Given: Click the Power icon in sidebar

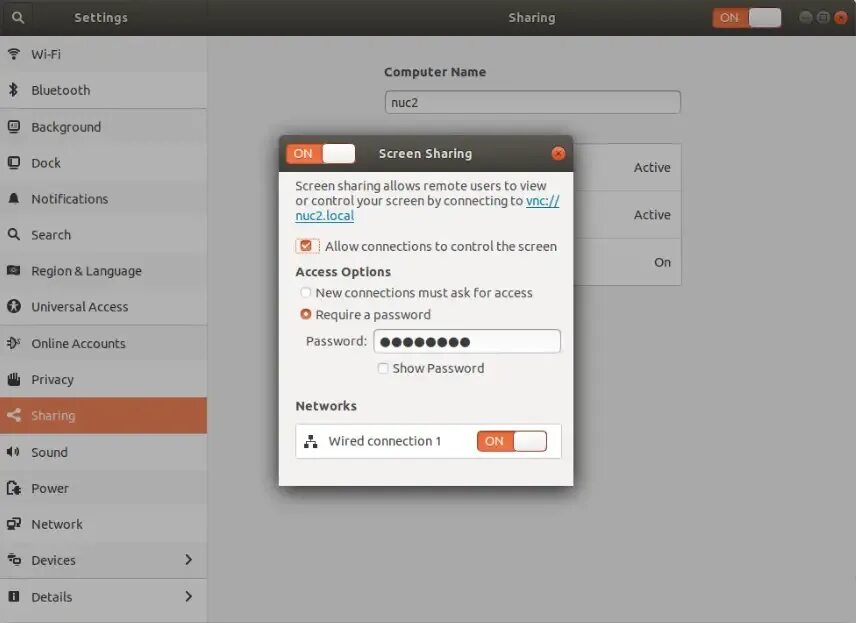Looking at the screenshot, I should (x=14, y=488).
